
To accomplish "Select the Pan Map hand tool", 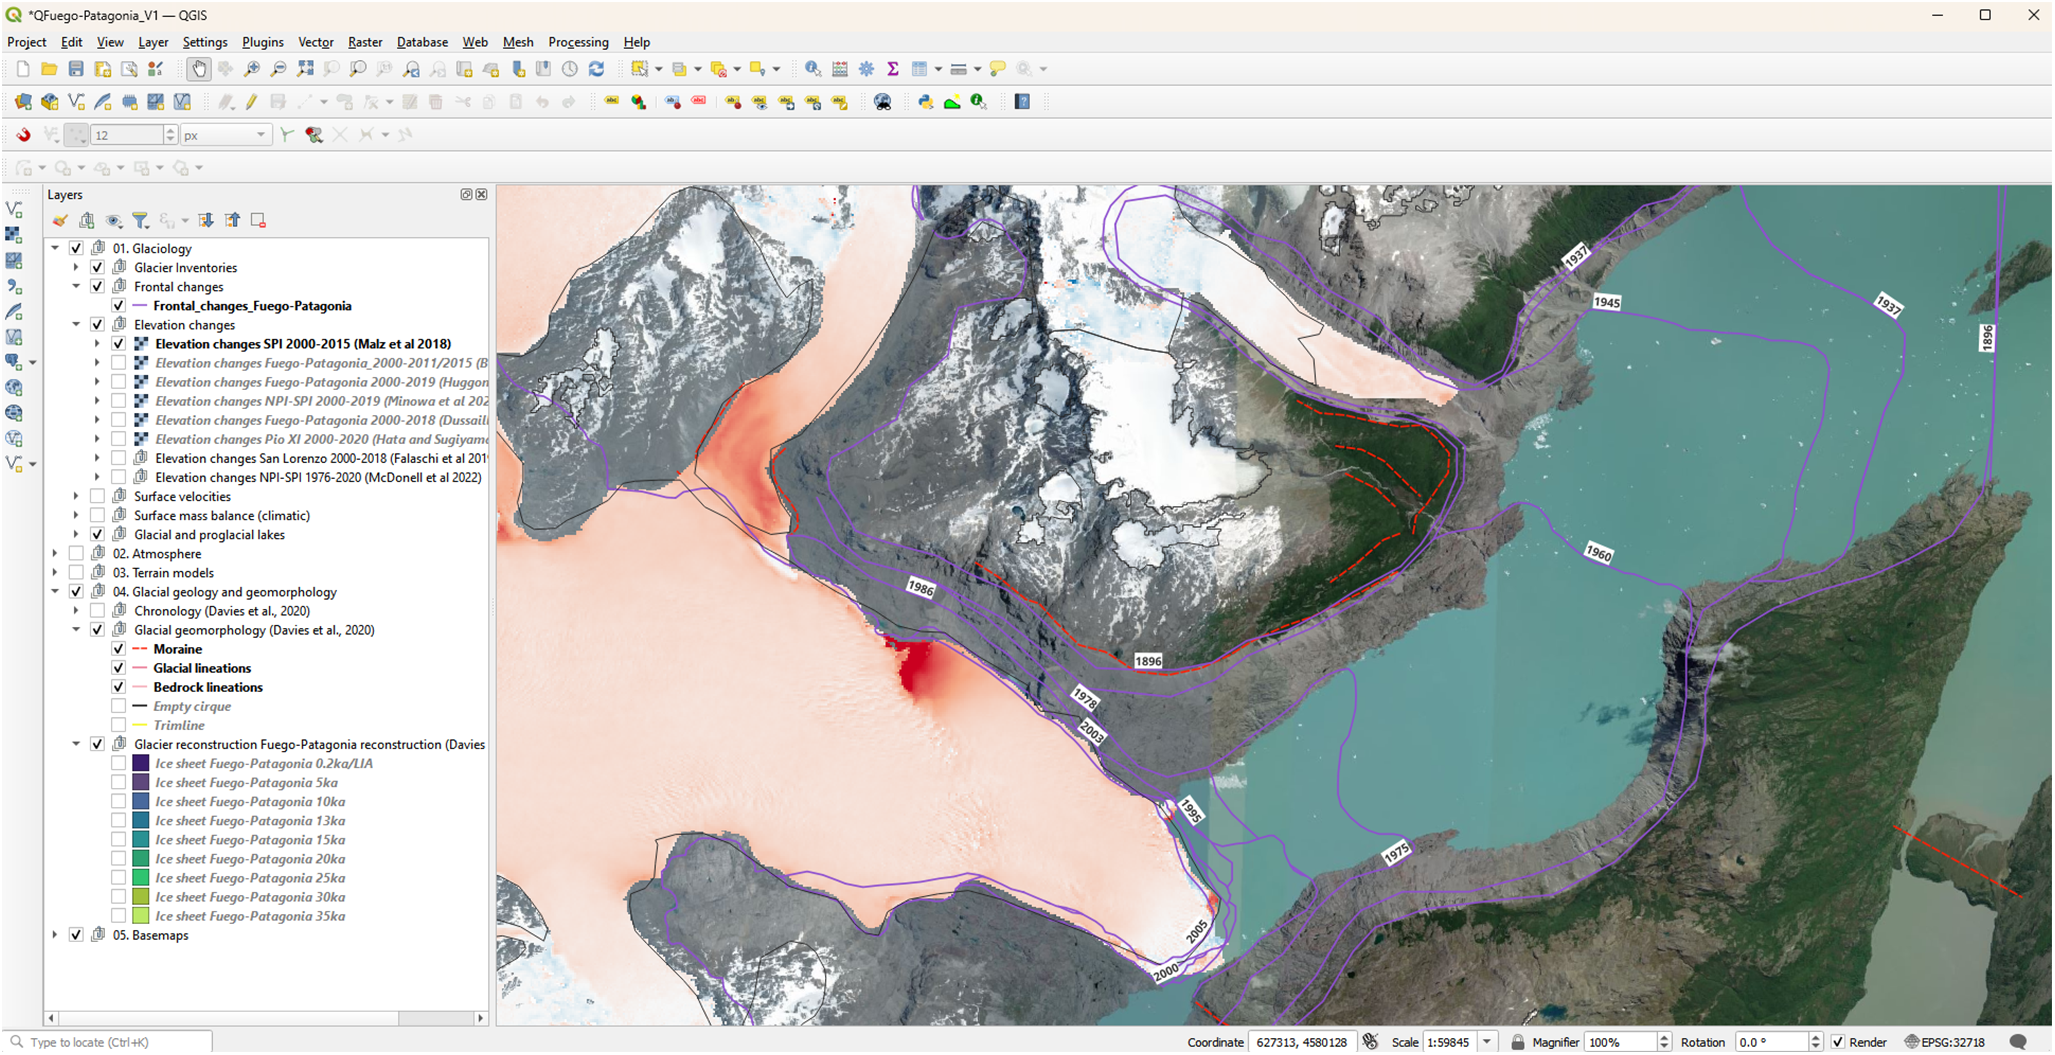I will click(198, 69).
